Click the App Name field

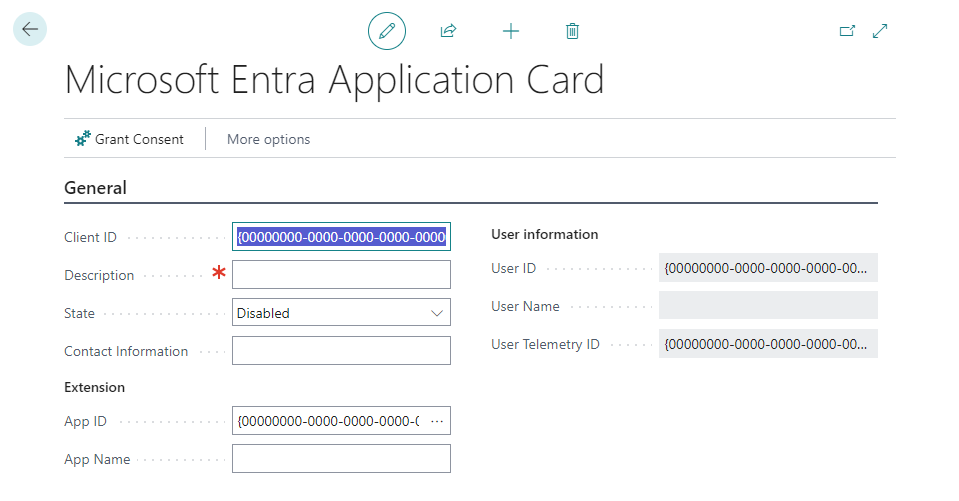[341, 458]
